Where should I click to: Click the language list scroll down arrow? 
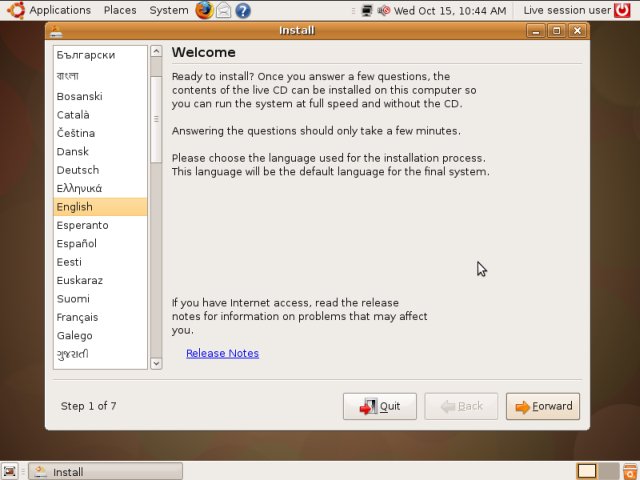tap(156, 363)
